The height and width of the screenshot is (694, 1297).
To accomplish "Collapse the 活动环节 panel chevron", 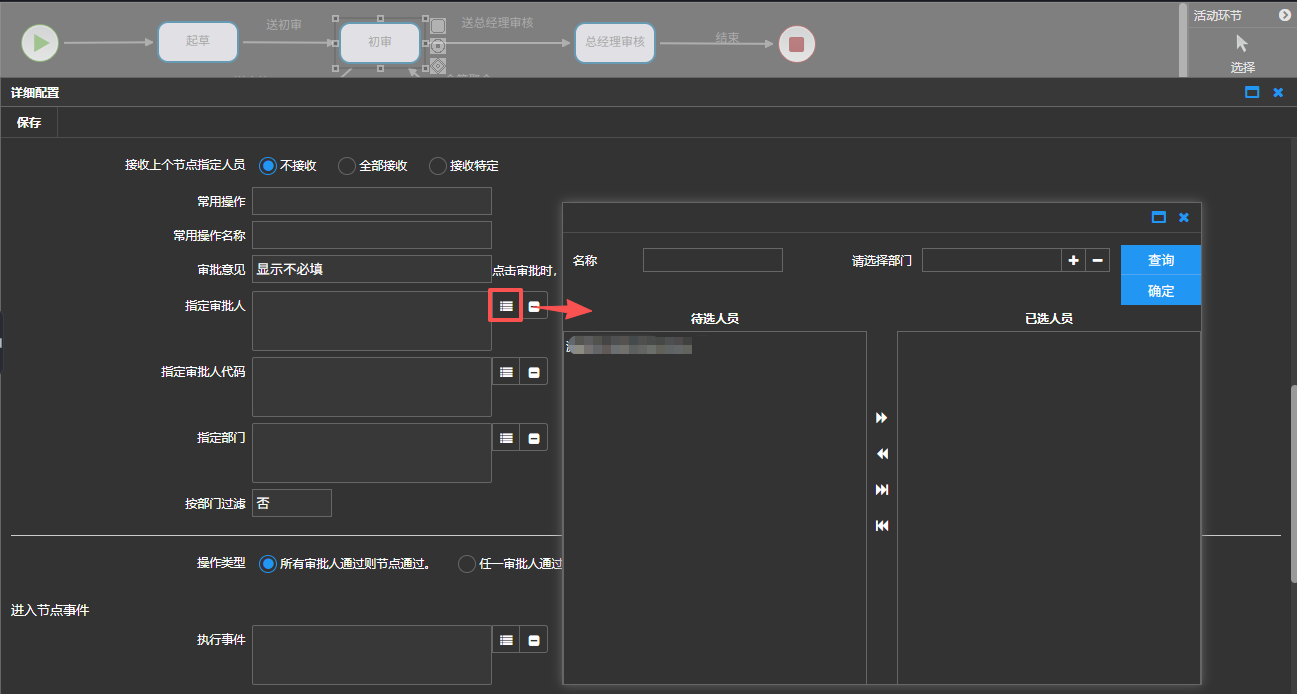I will point(1285,15).
